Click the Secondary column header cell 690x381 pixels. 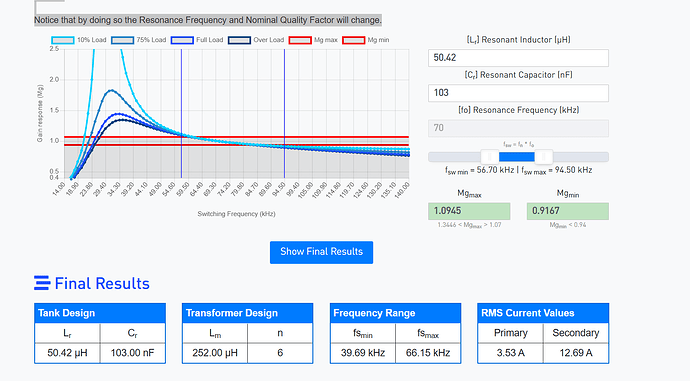tap(576, 333)
